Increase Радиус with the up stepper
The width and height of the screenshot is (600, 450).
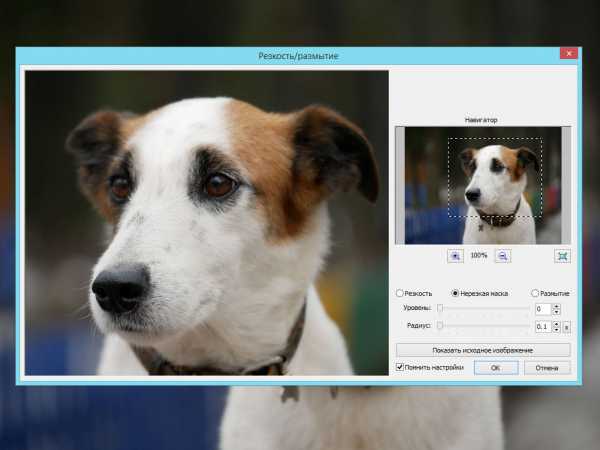click(x=556, y=324)
